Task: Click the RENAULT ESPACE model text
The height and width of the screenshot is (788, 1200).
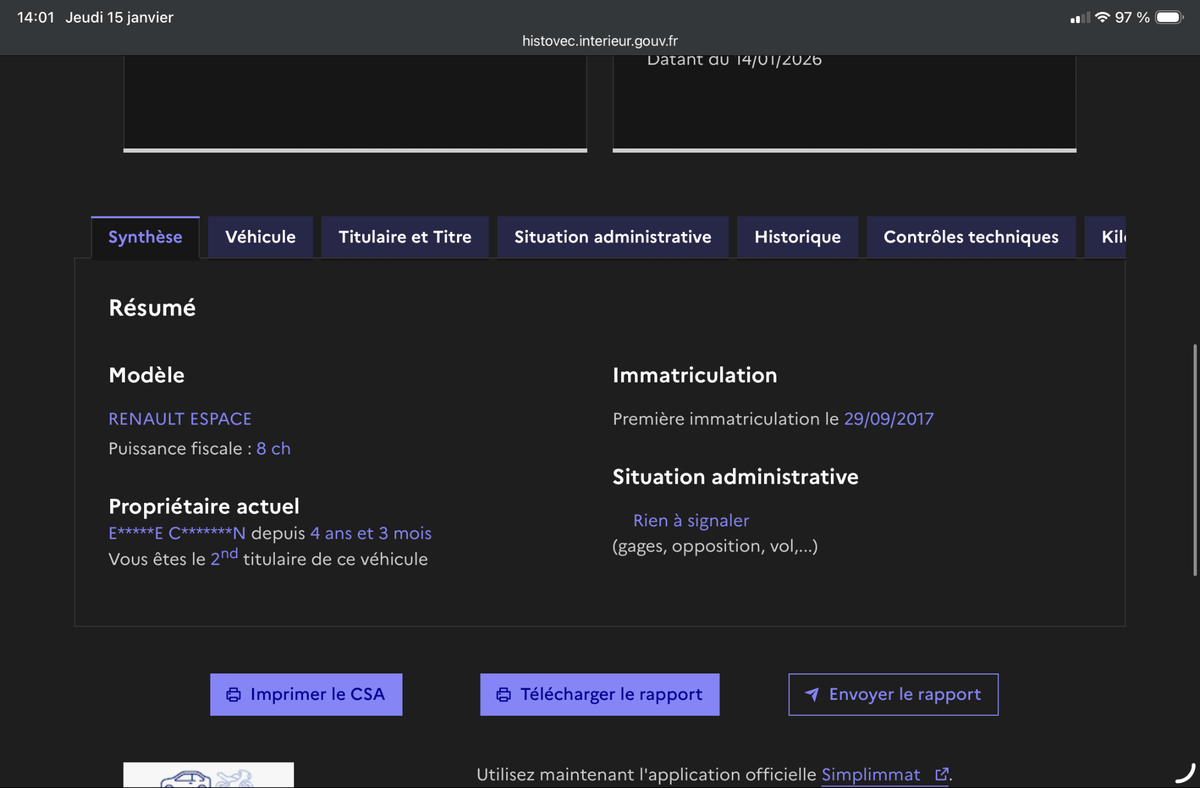Action: click(180, 419)
